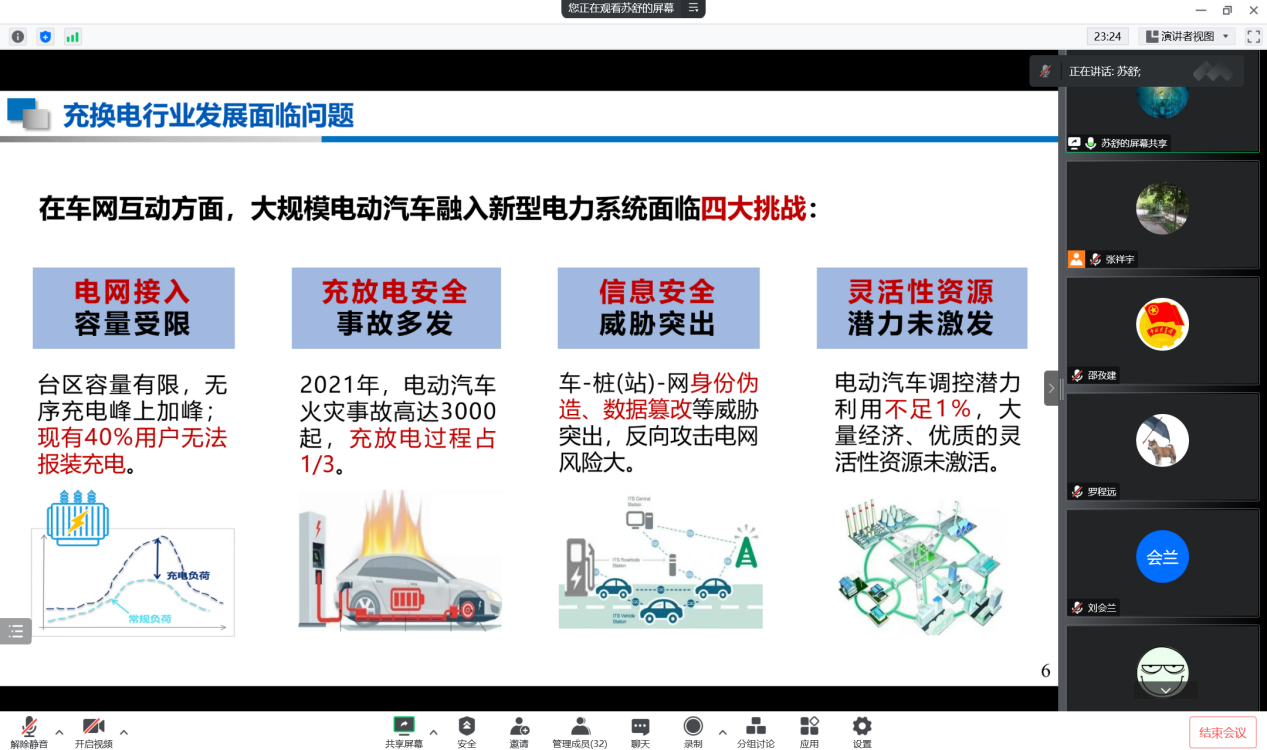Open the 演讲者视图 view layout dropdown
This screenshot has height=750, width=1267.
[1187, 36]
